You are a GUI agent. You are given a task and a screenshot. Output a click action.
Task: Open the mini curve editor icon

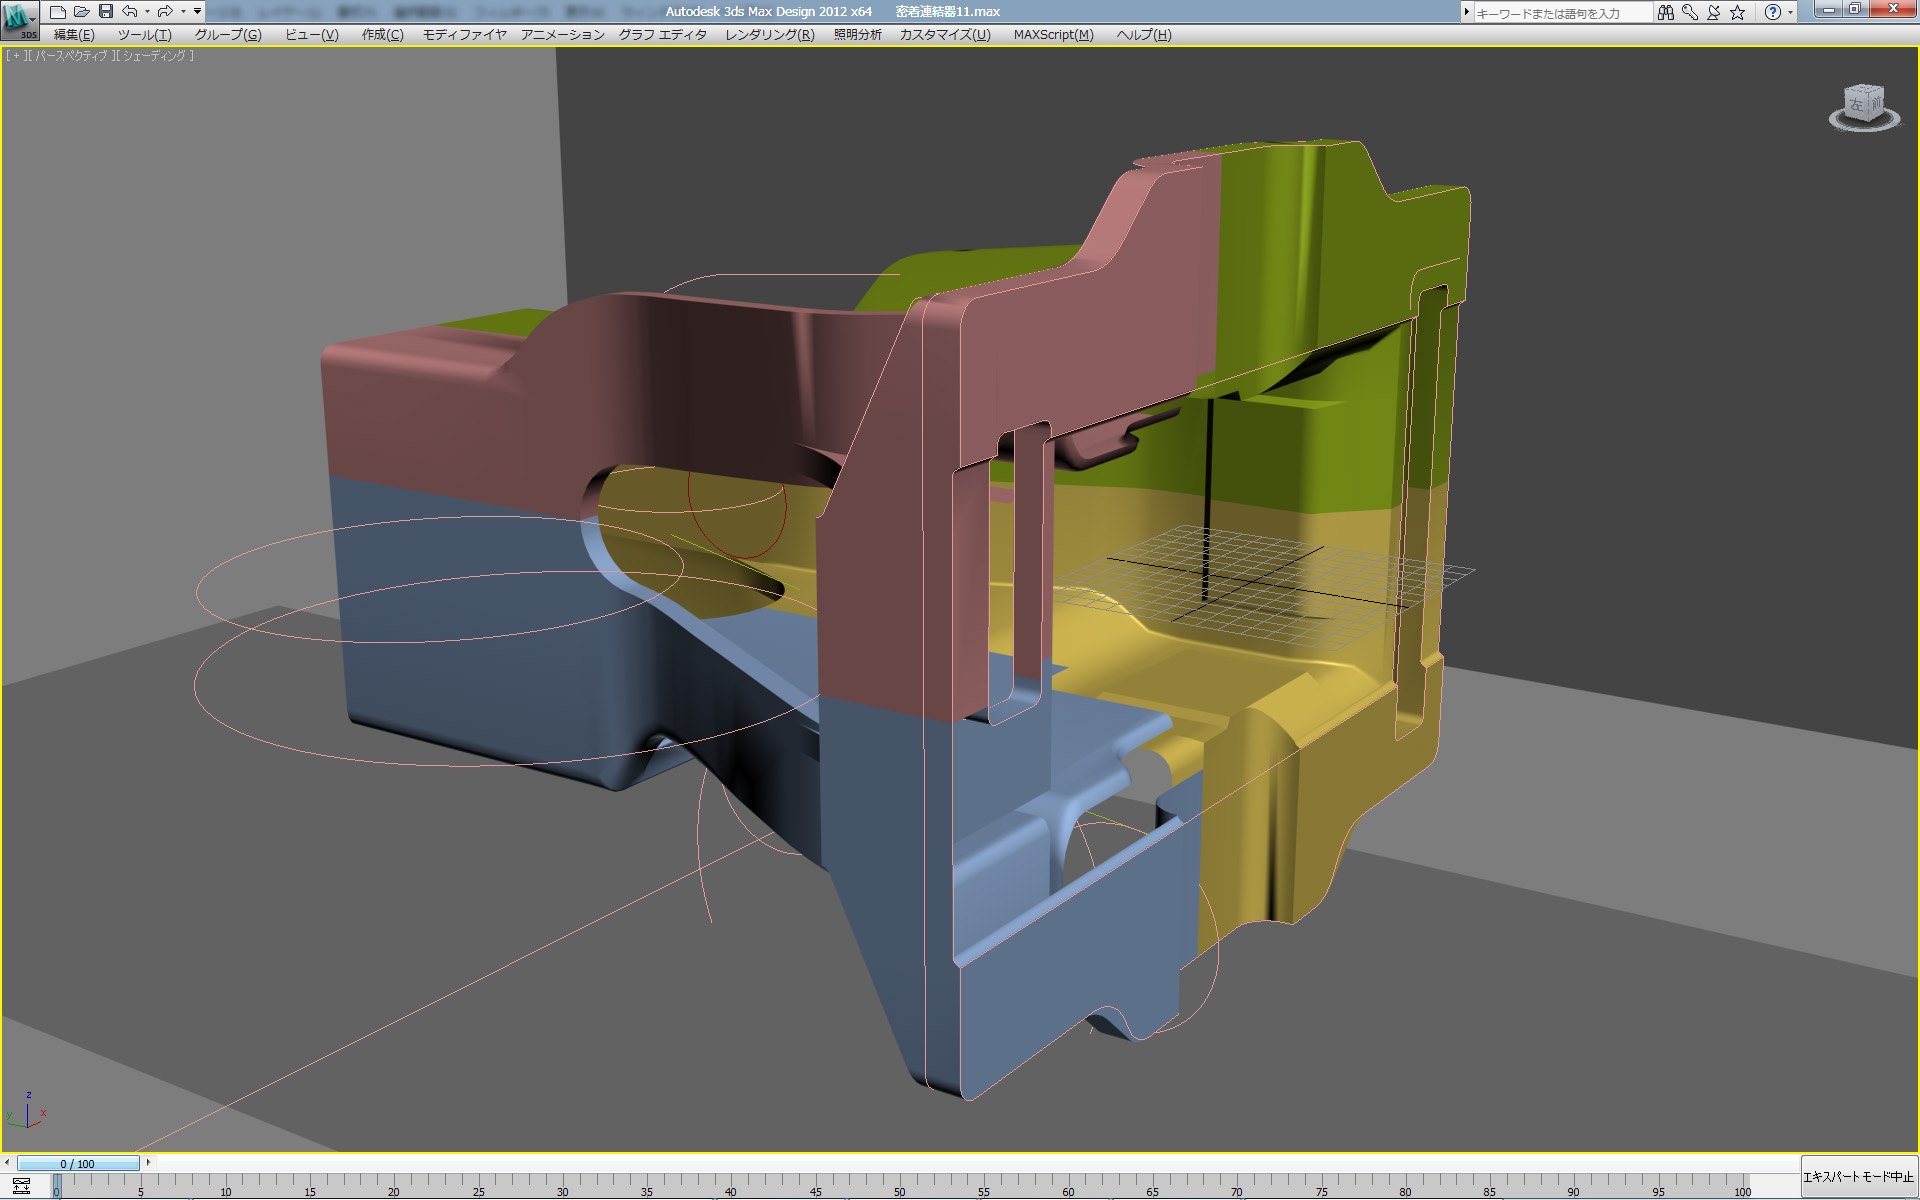point(21,1186)
